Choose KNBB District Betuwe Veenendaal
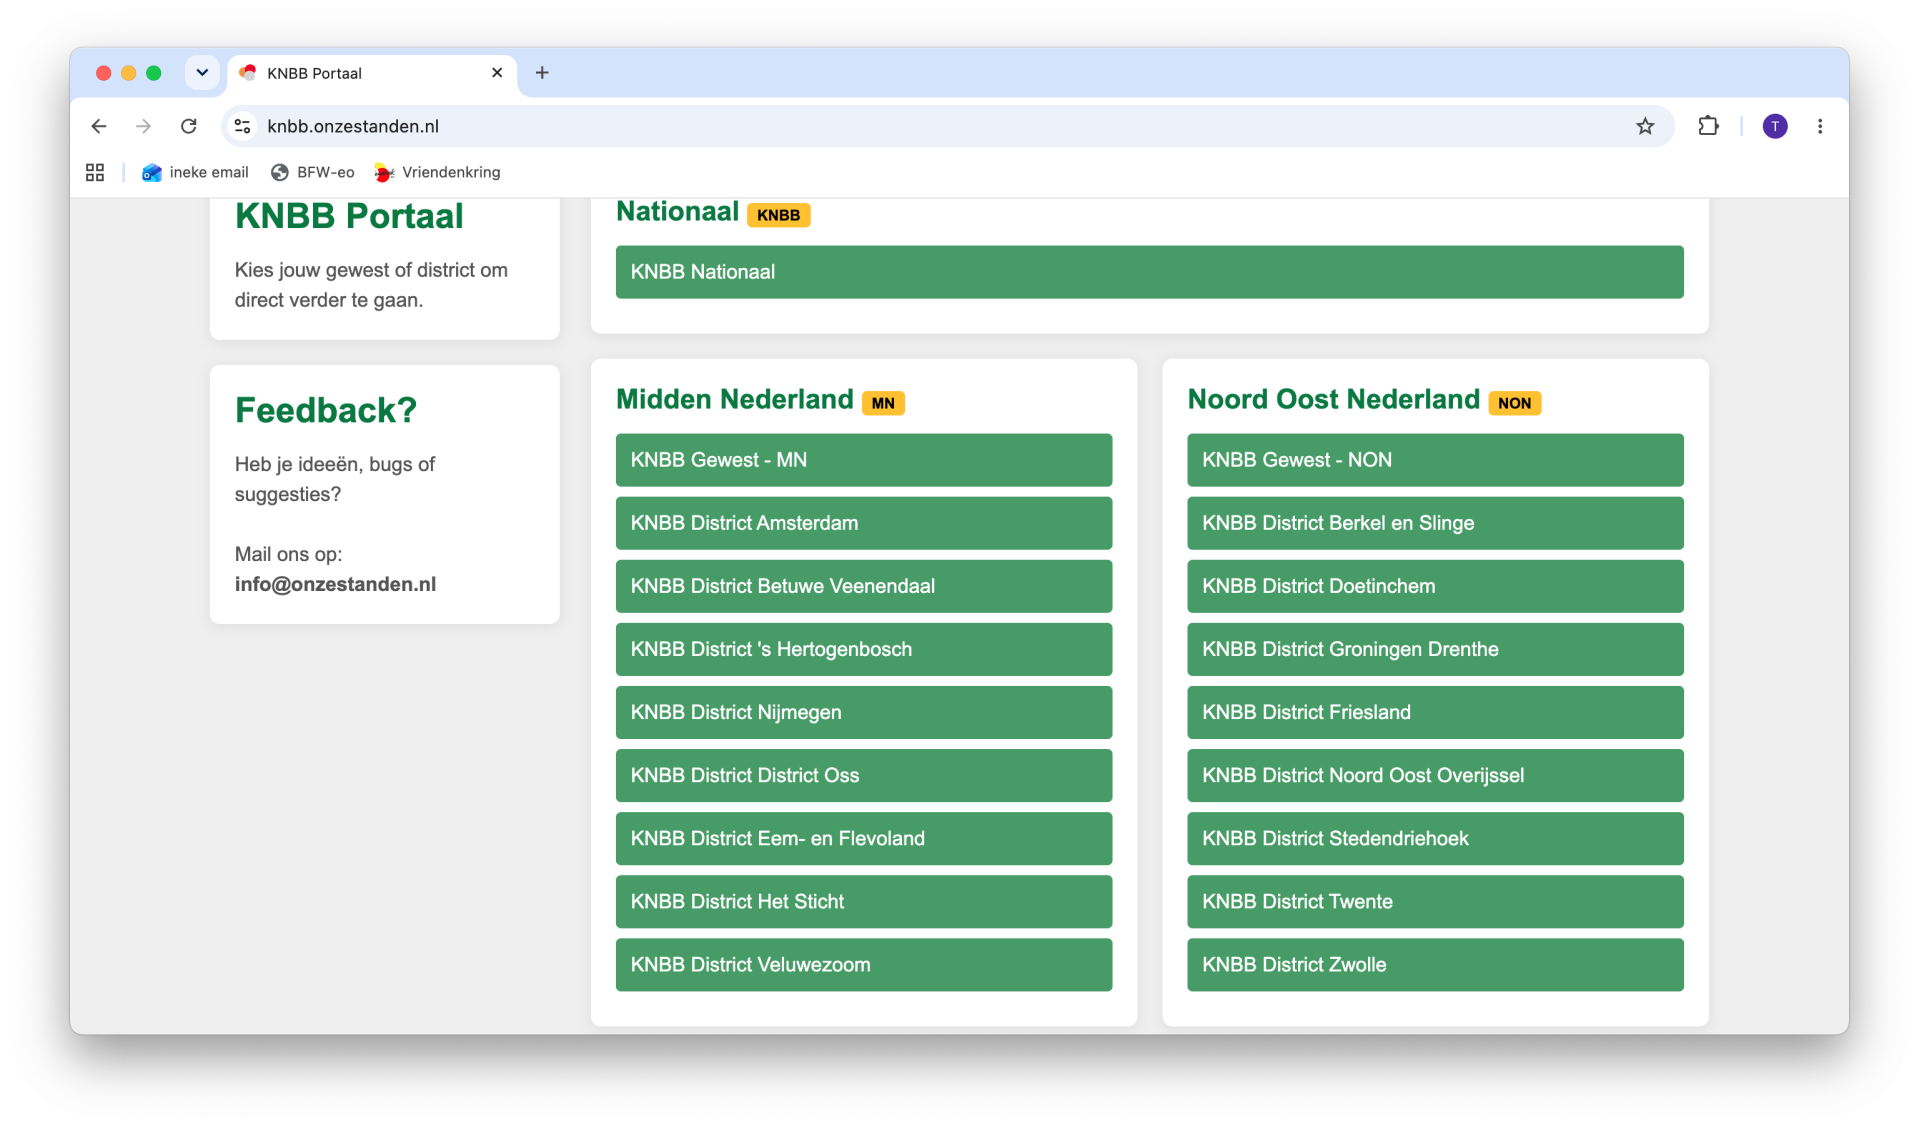The height and width of the screenshot is (1127, 1919). (864, 586)
